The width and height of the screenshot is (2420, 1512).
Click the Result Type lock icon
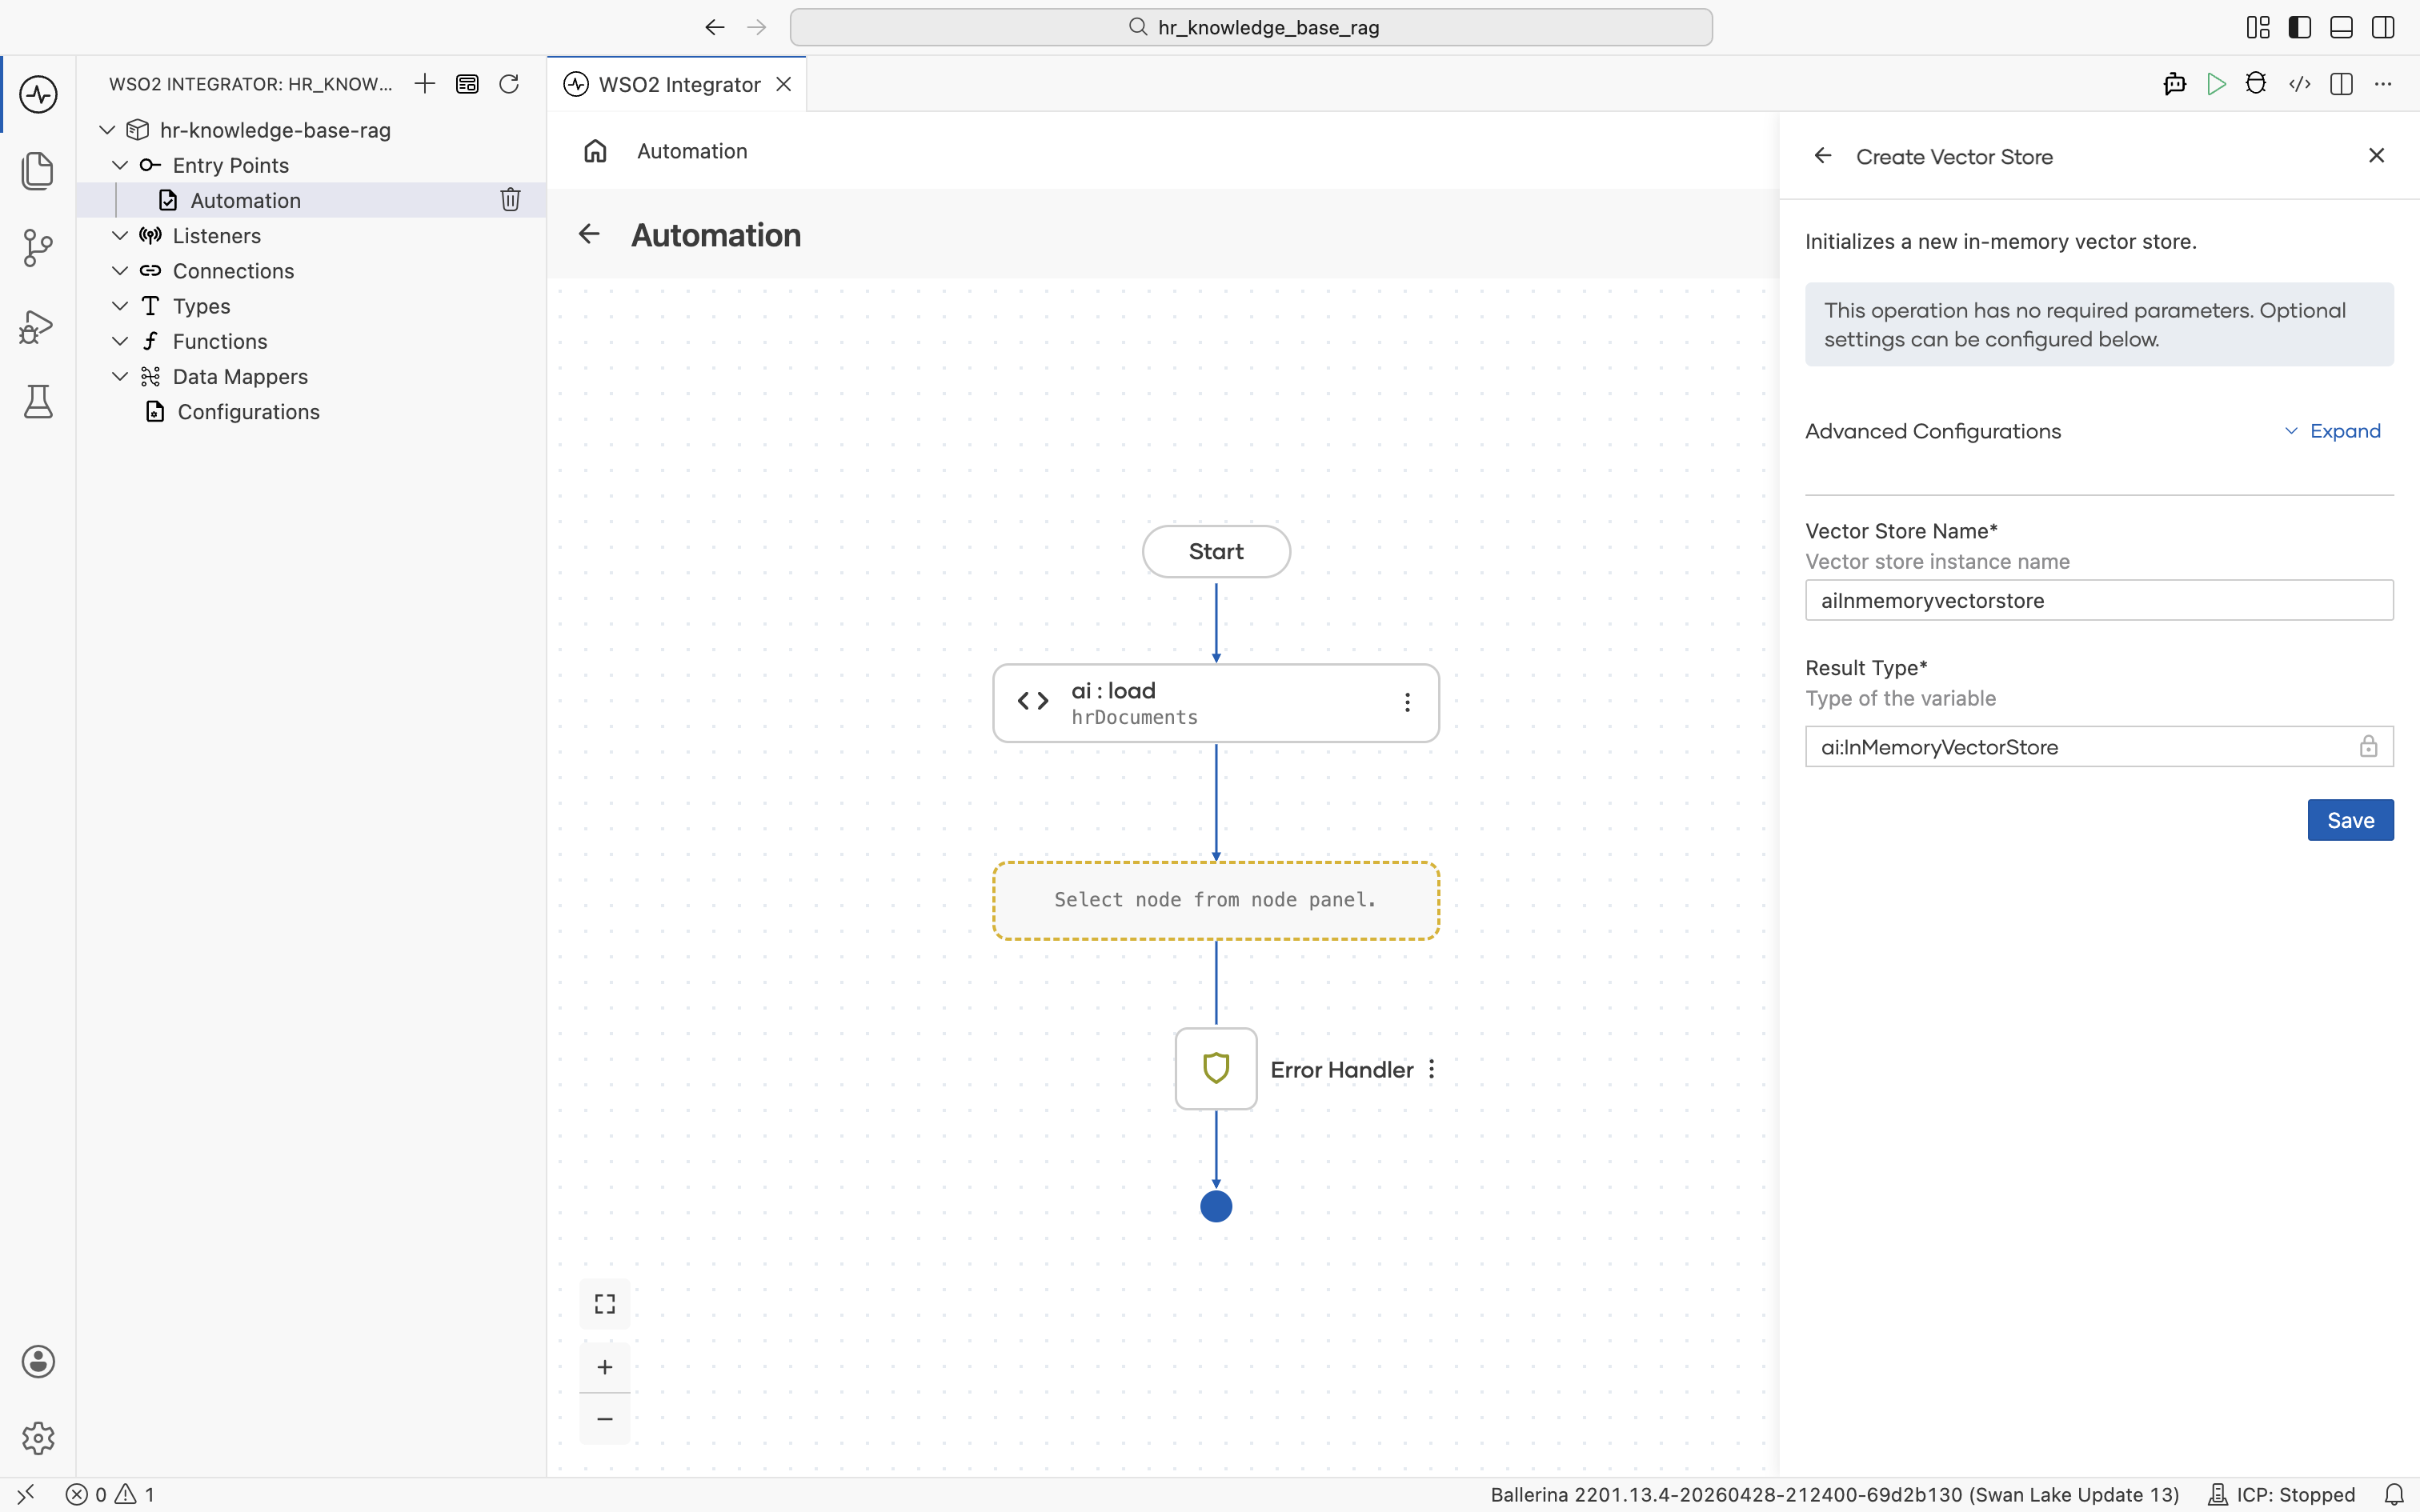click(x=2368, y=746)
